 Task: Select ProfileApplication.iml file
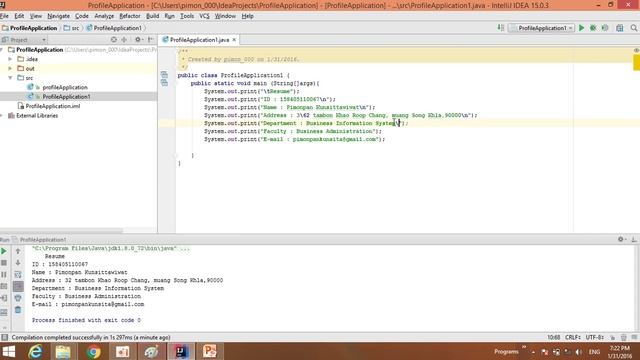click(53, 106)
